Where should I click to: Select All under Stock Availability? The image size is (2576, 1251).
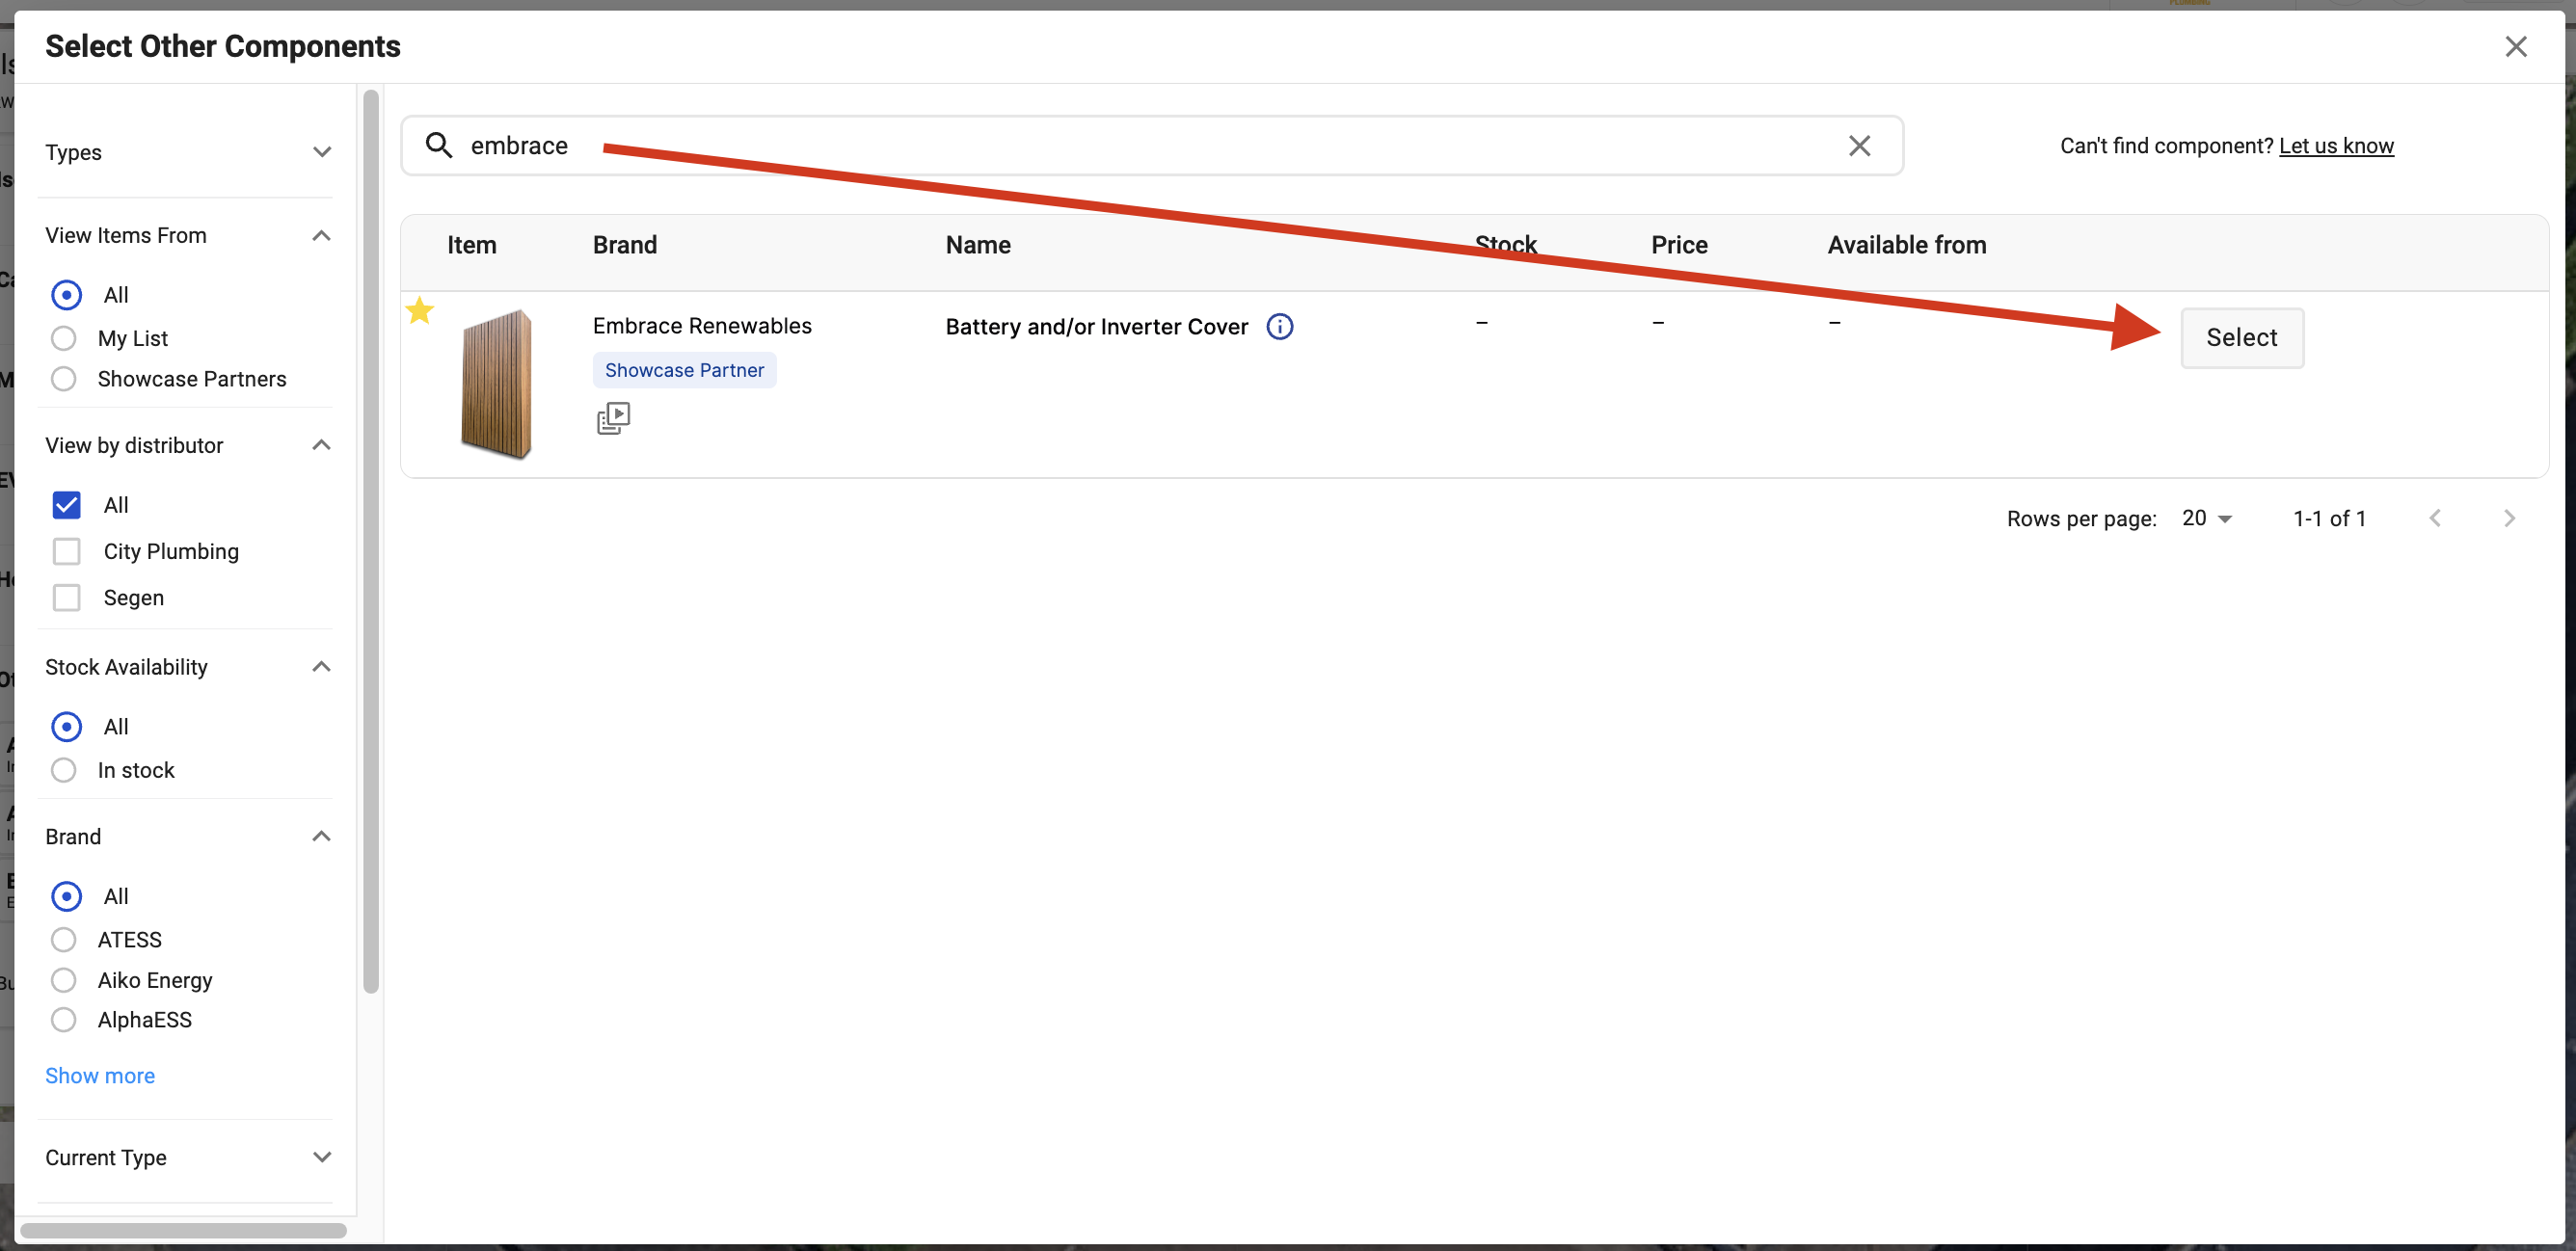(x=66, y=727)
